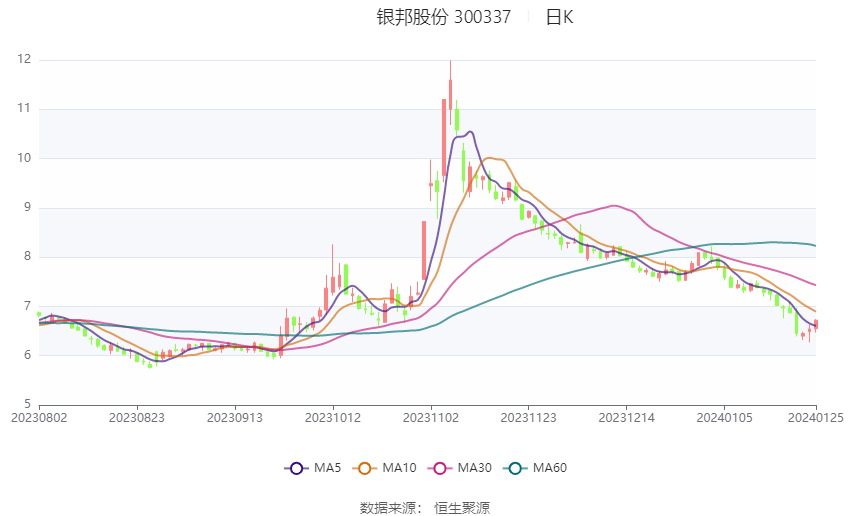The height and width of the screenshot is (516, 850).
Task: Click the 20231214 x-axis date label
Action: tap(627, 418)
